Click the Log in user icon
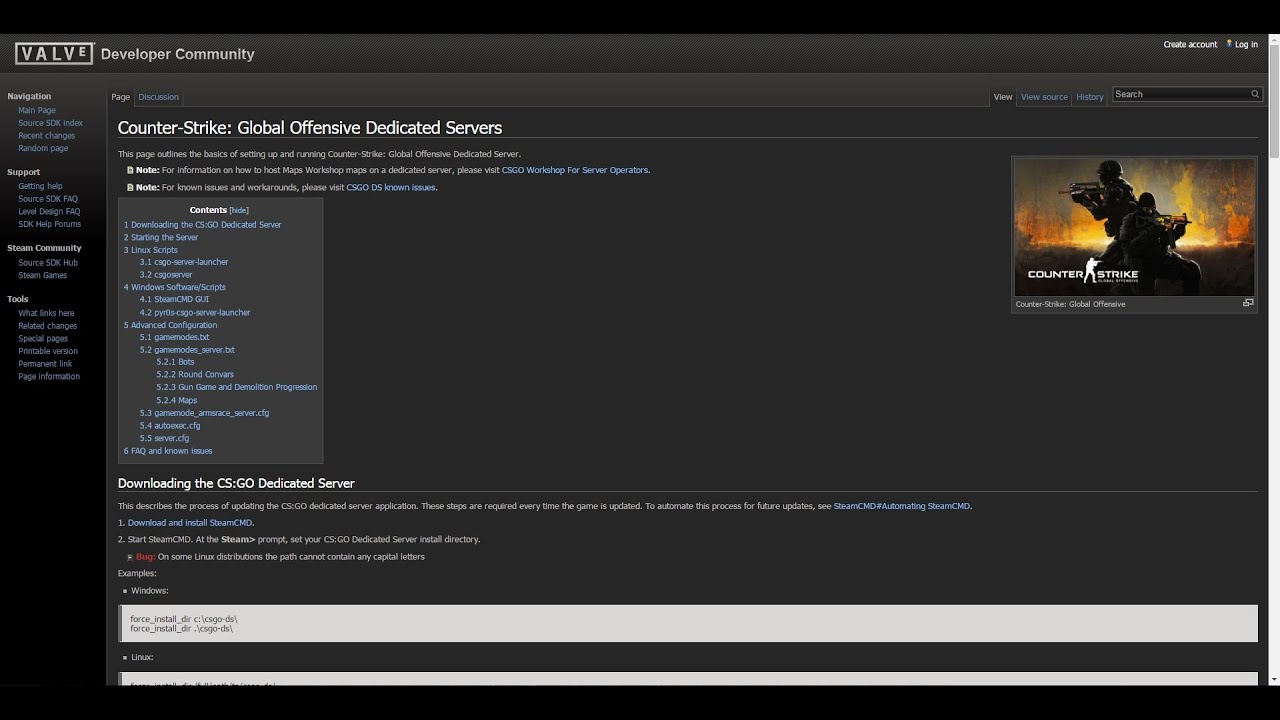Viewport: 1280px width, 720px height. (x=1229, y=44)
